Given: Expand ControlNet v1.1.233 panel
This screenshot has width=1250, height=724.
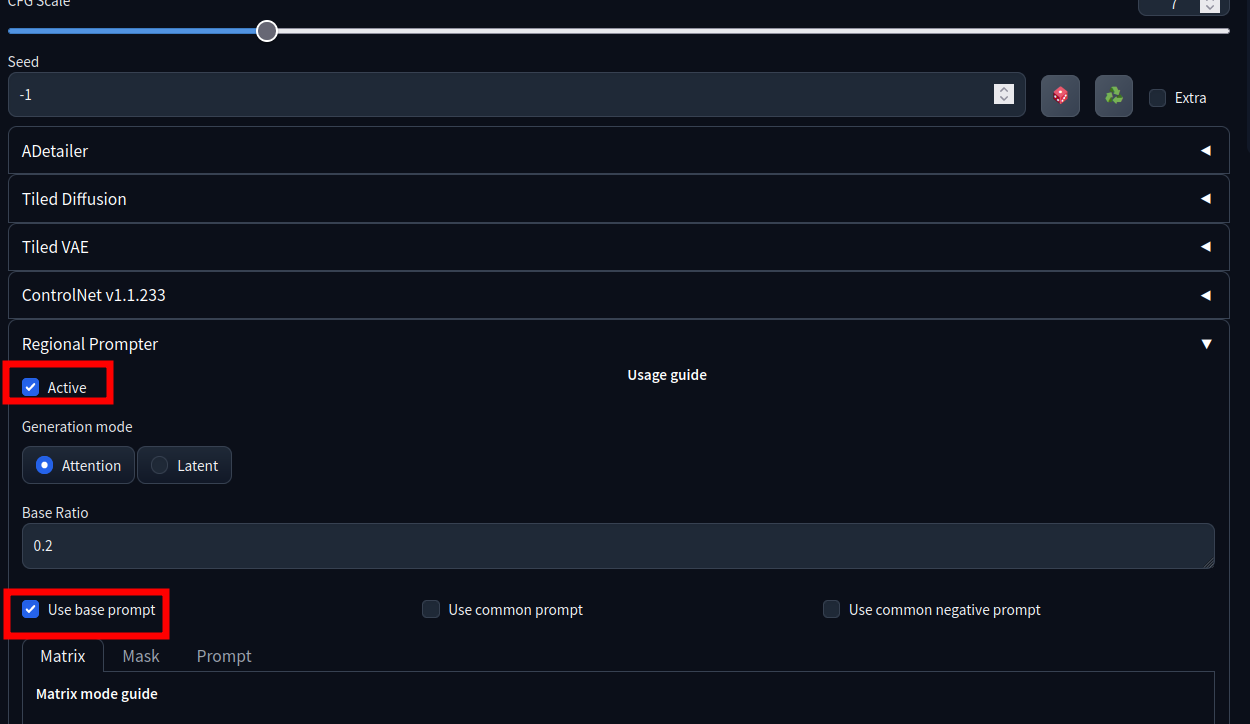Looking at the screenshot, I should (x=618, y=295).
